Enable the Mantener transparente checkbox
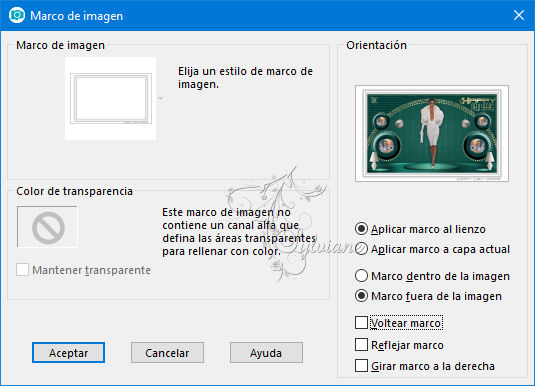 23,270
